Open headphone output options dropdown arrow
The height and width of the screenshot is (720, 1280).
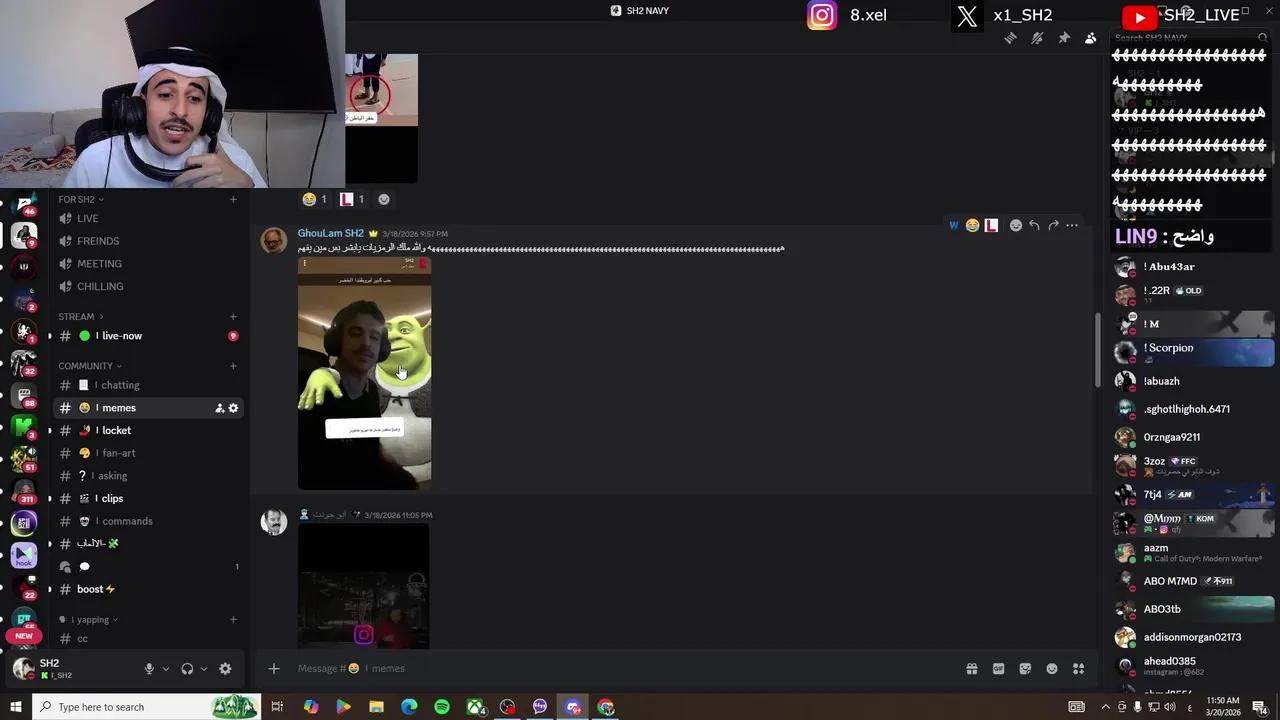click(x=204, y=669)
